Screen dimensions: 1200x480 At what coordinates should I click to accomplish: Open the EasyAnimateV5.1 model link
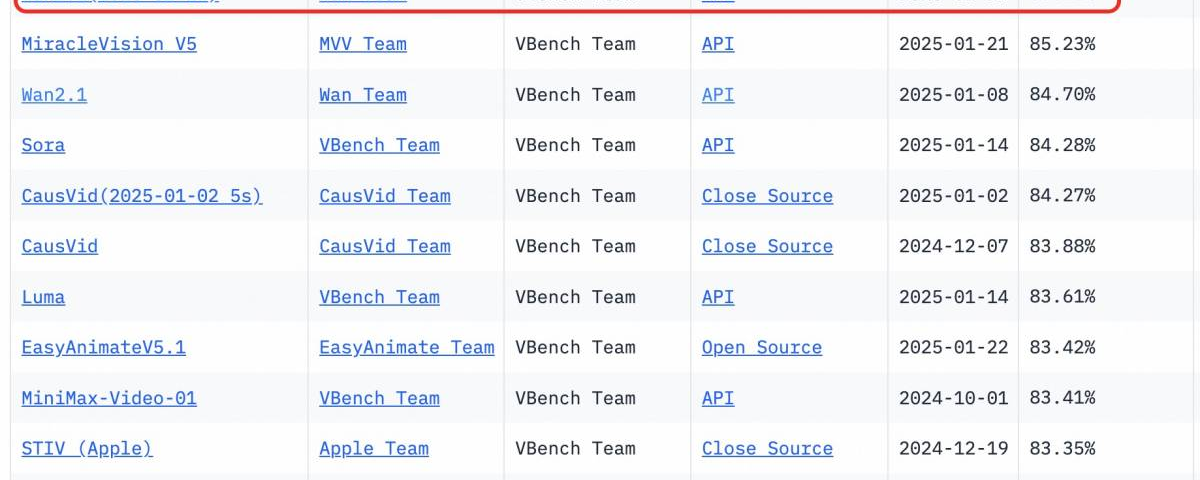click(x=103, y=347)
